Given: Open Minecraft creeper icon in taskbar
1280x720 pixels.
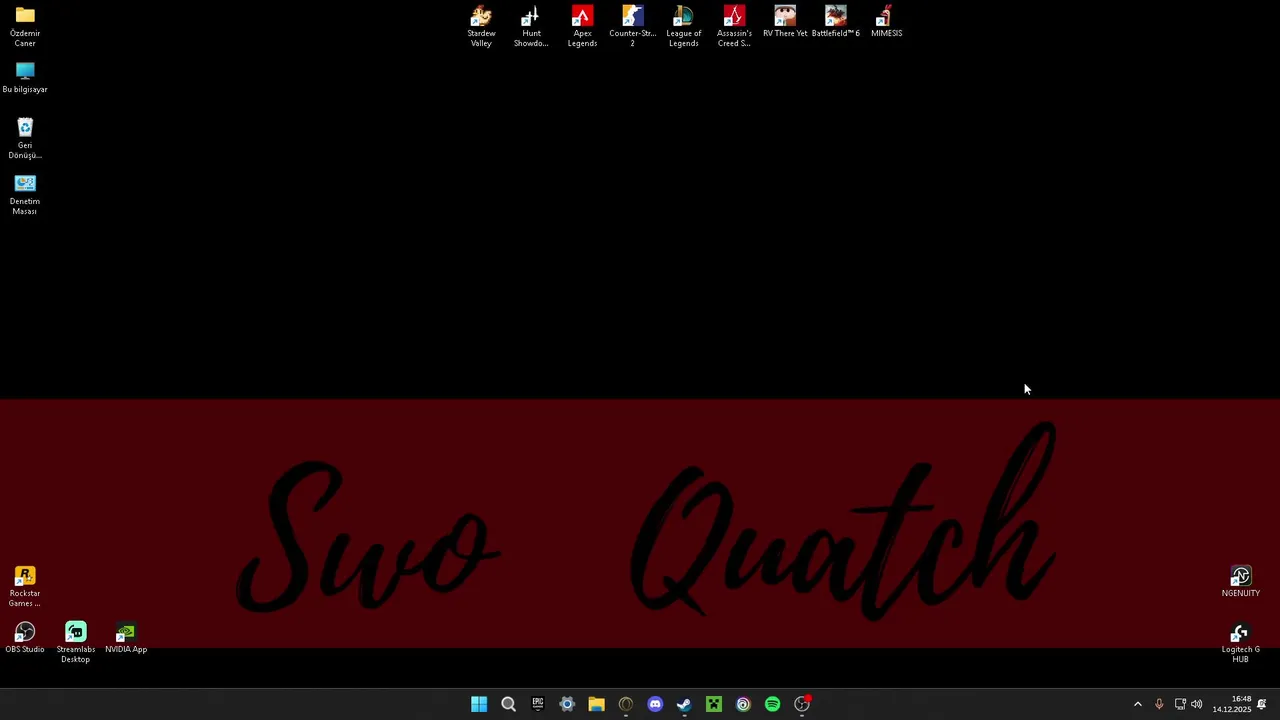Looking at the screenshot, I should [x=714, y=704].
